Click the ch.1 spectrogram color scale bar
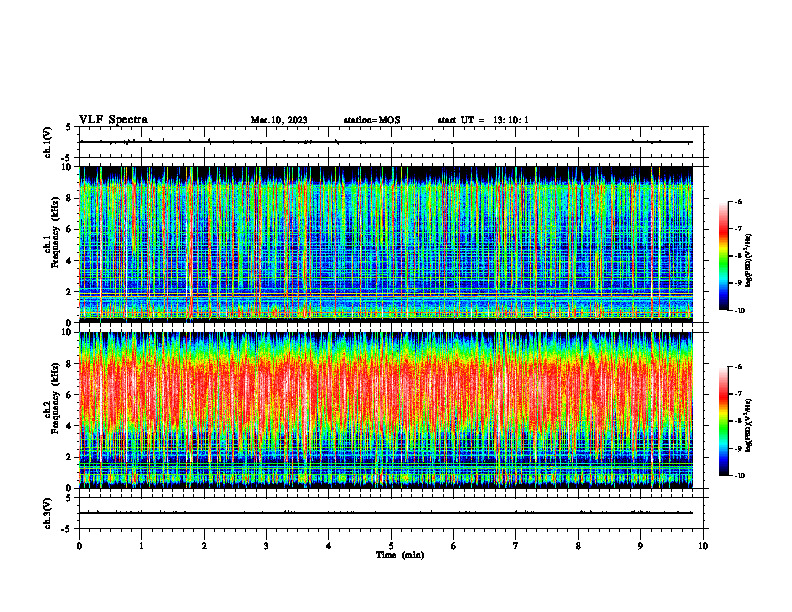 pos(723,256)
